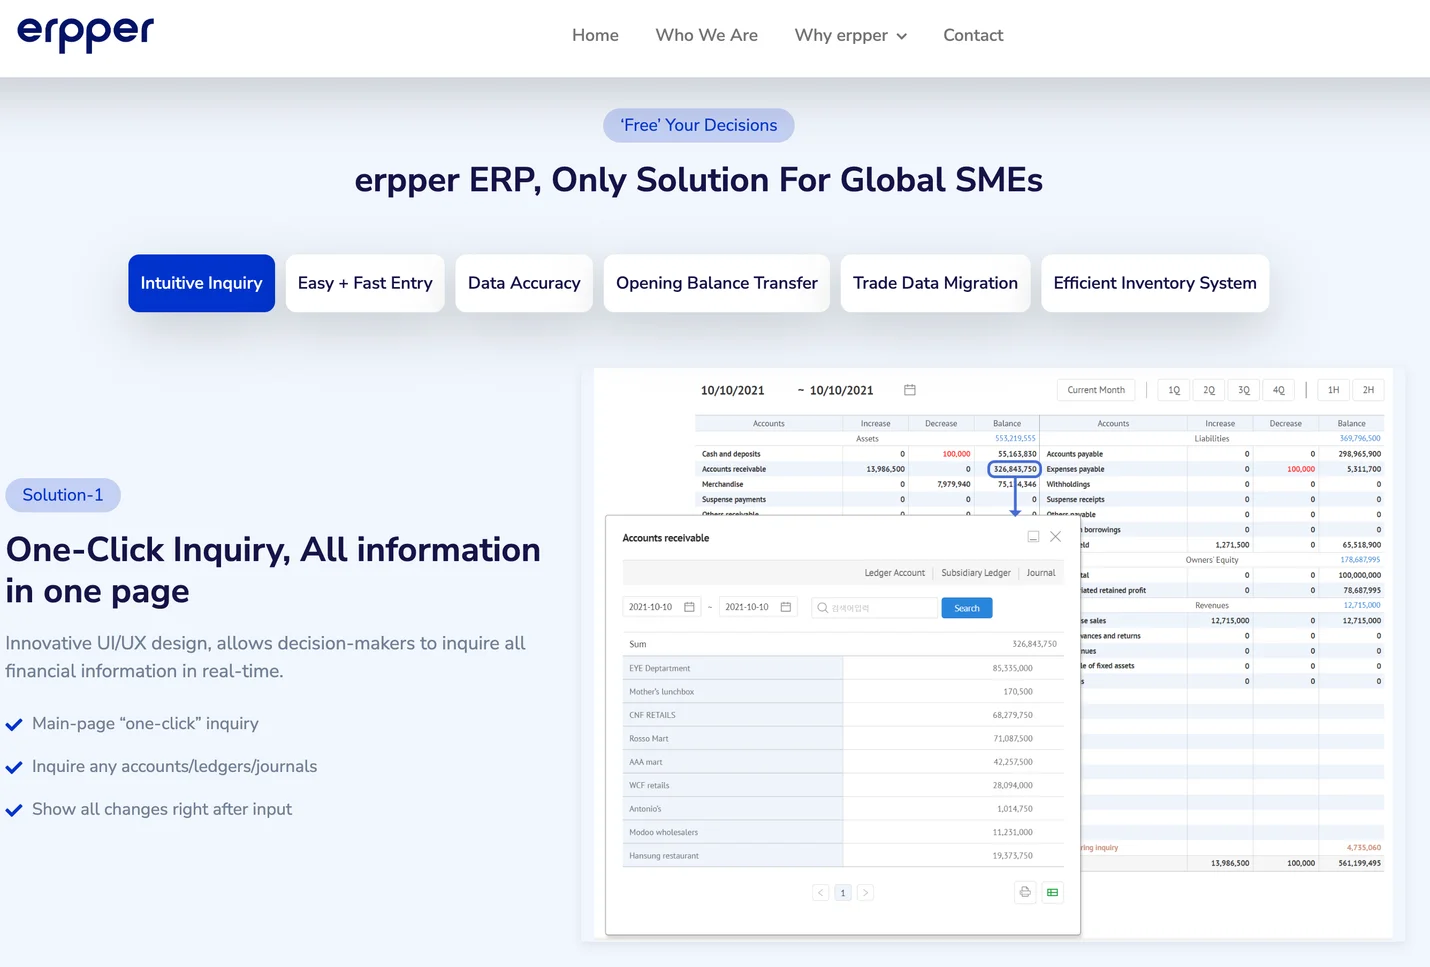
Task: Click the popup start date calendar icon
Action: [x=689, y=607]
